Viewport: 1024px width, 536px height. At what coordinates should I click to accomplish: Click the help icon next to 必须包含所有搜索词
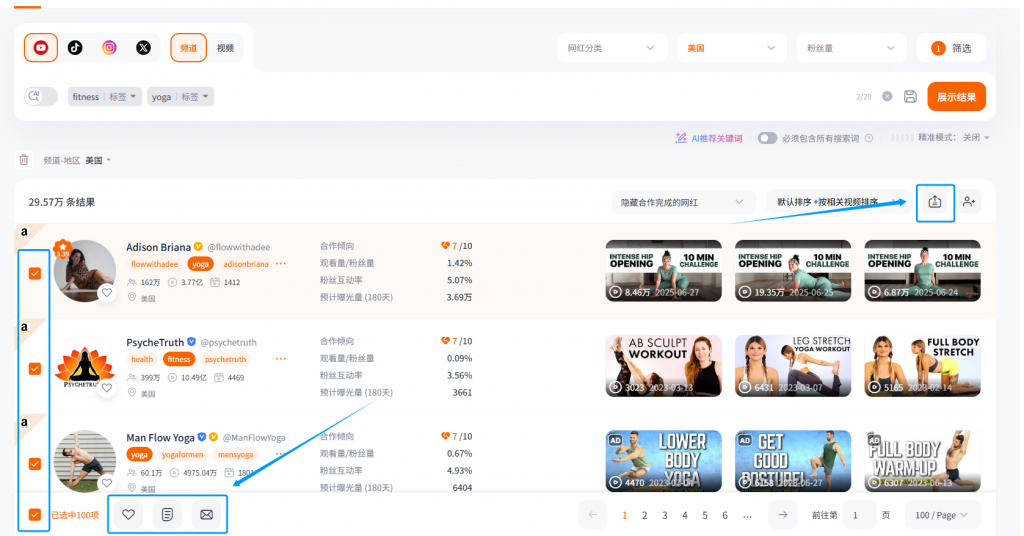pyautogui.click(x=869, y=138)
